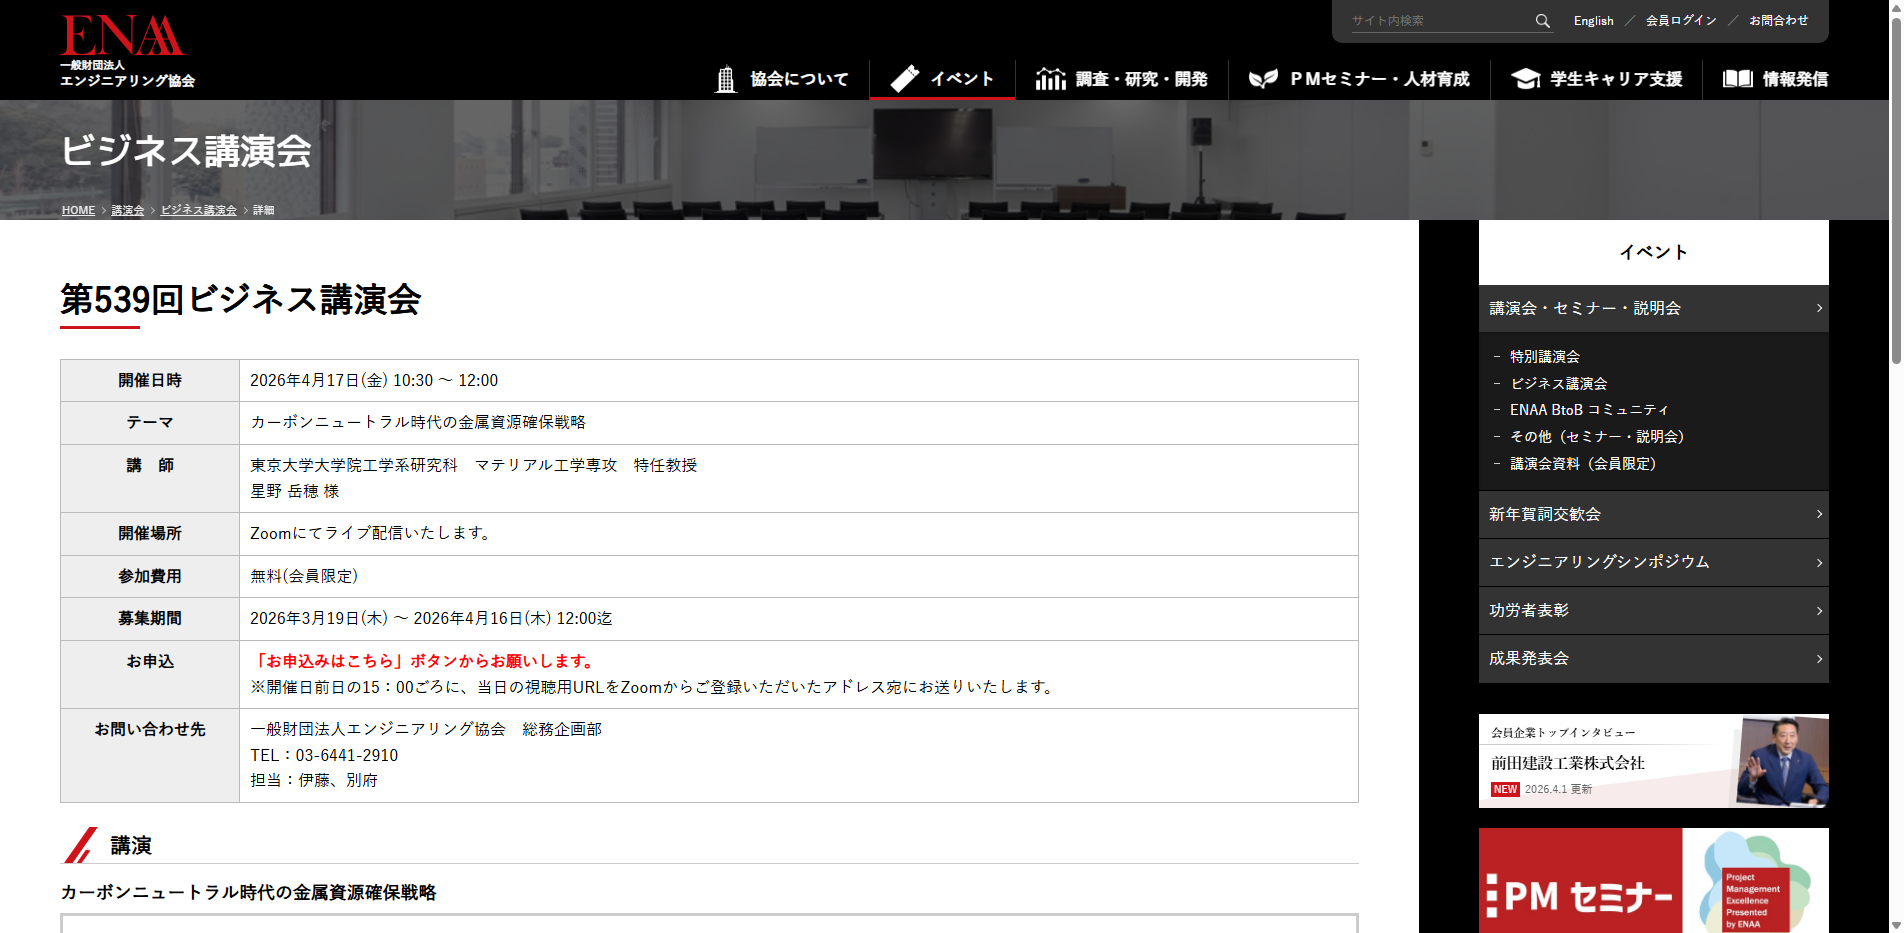
Task: Select 特別講演会 in sidebar submenu
Action: 1544,357
